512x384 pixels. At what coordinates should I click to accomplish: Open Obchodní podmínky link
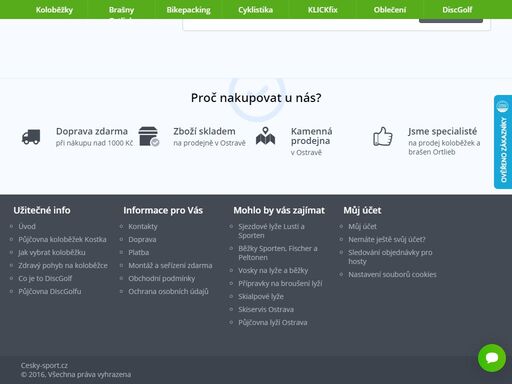(x=162, y=278)
